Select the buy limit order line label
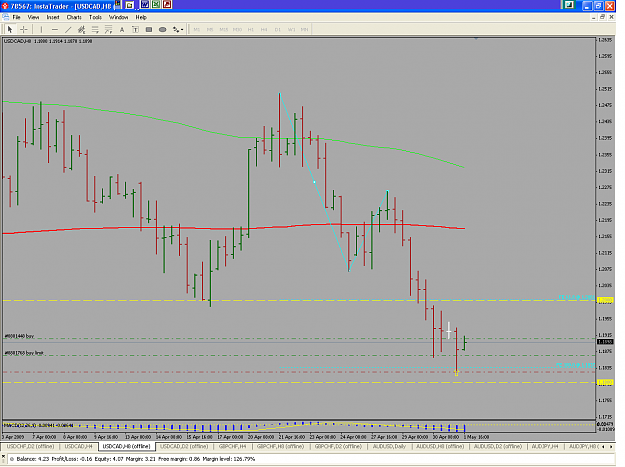625x467 pixels. (x=24, y=353)
